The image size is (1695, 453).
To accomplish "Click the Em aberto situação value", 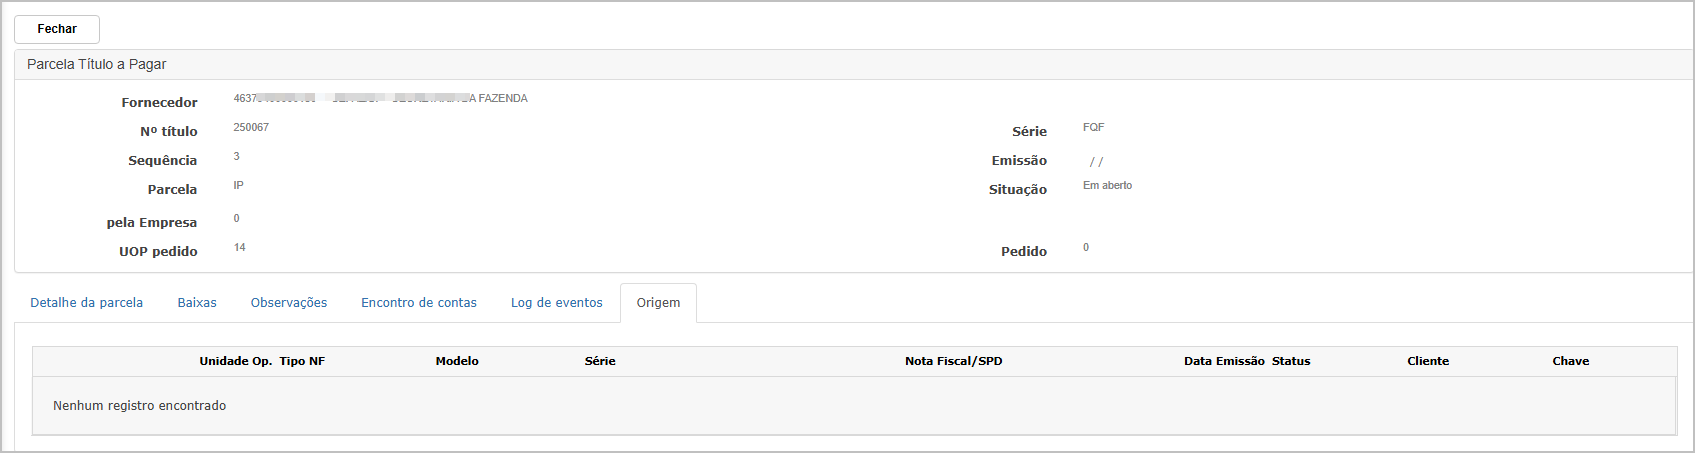I will [x=1108, y=185].
